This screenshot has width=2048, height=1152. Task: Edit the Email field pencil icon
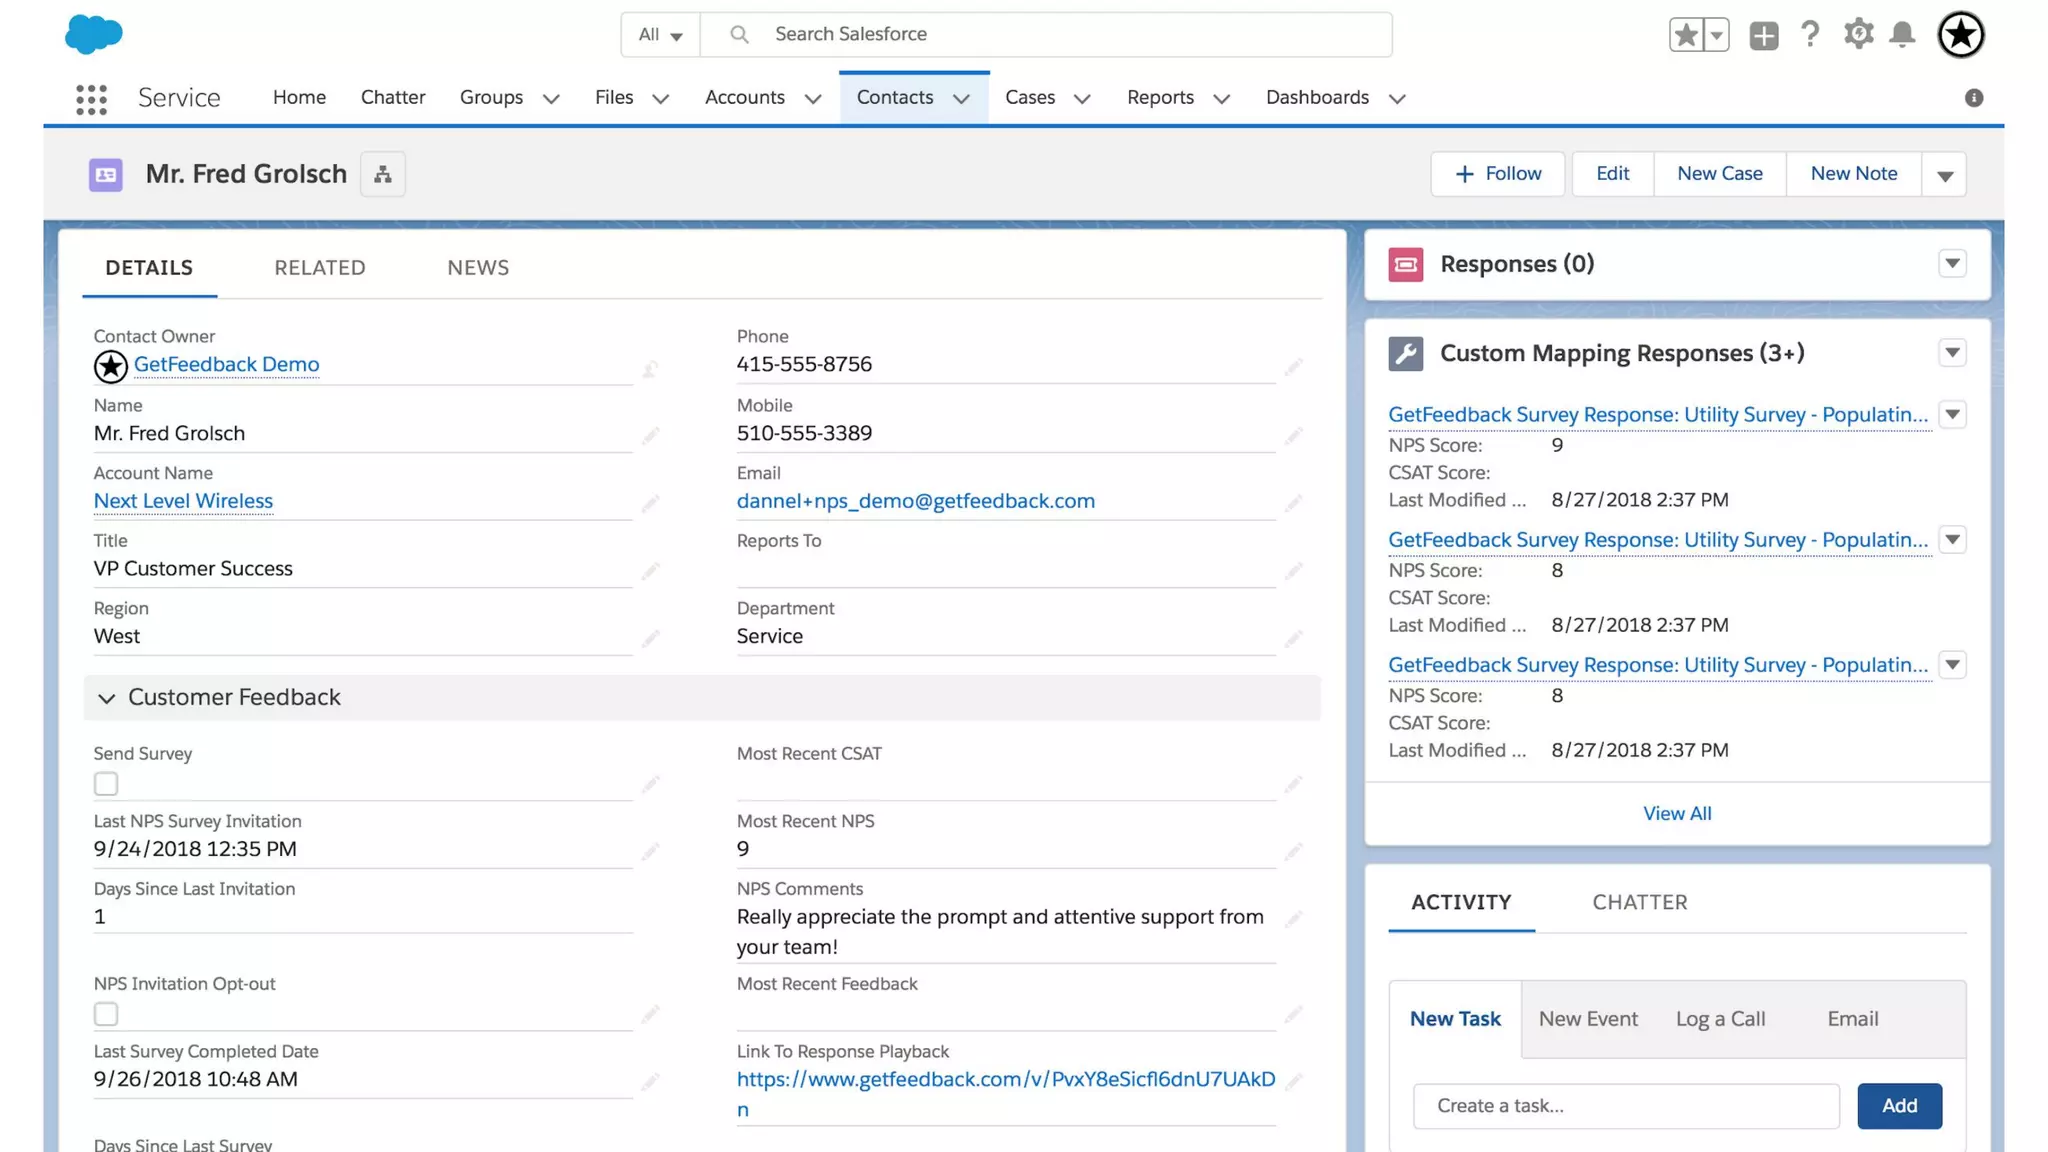click(x=1293, y=503)
